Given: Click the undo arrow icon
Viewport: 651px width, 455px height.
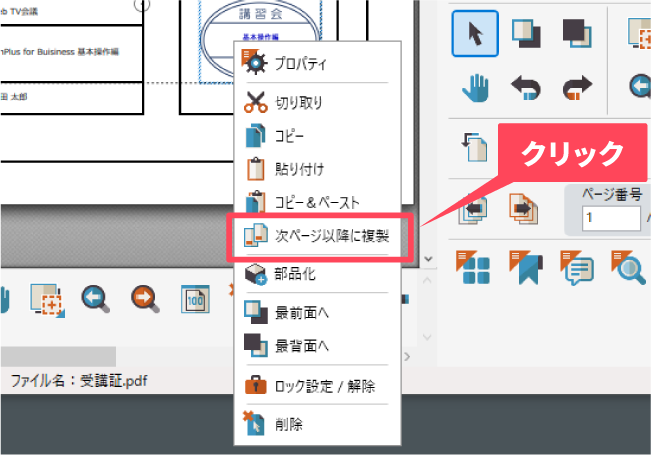Looking at the screenshot, I should click(526, 87).
